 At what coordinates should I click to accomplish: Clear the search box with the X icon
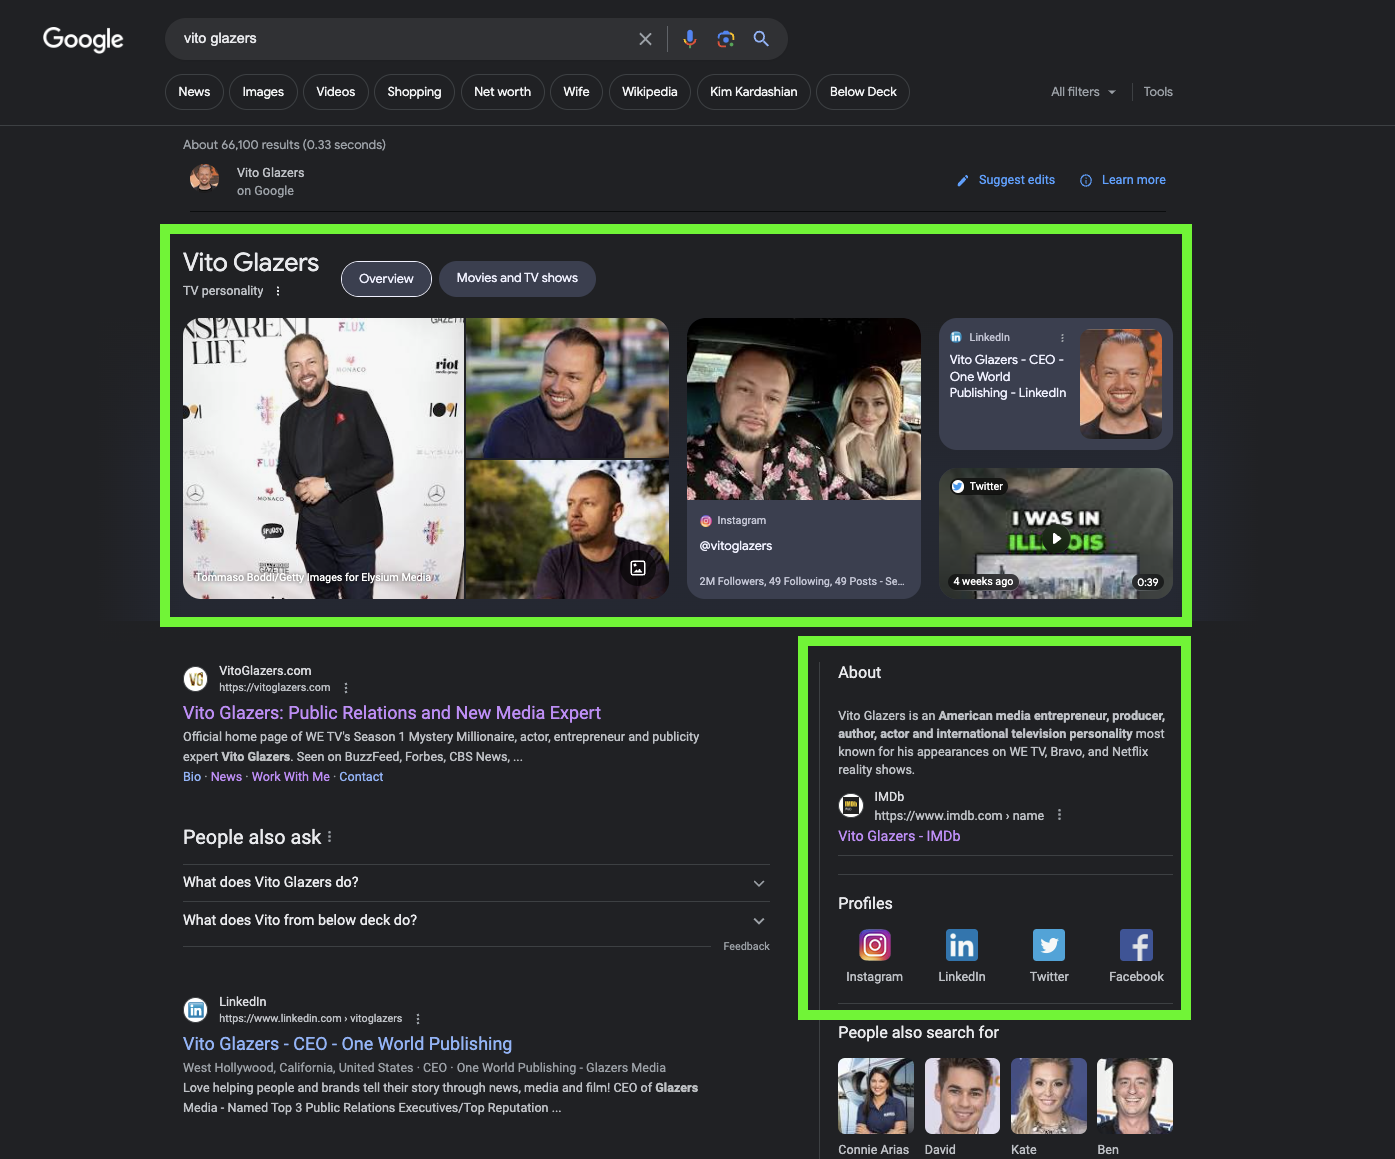pos(645,39)
